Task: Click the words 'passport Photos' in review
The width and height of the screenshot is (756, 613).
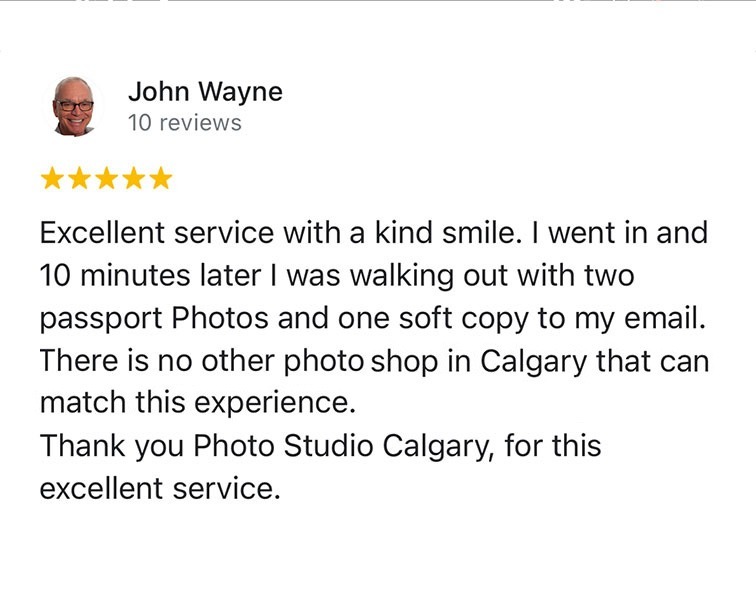Action: click(154, 319)
